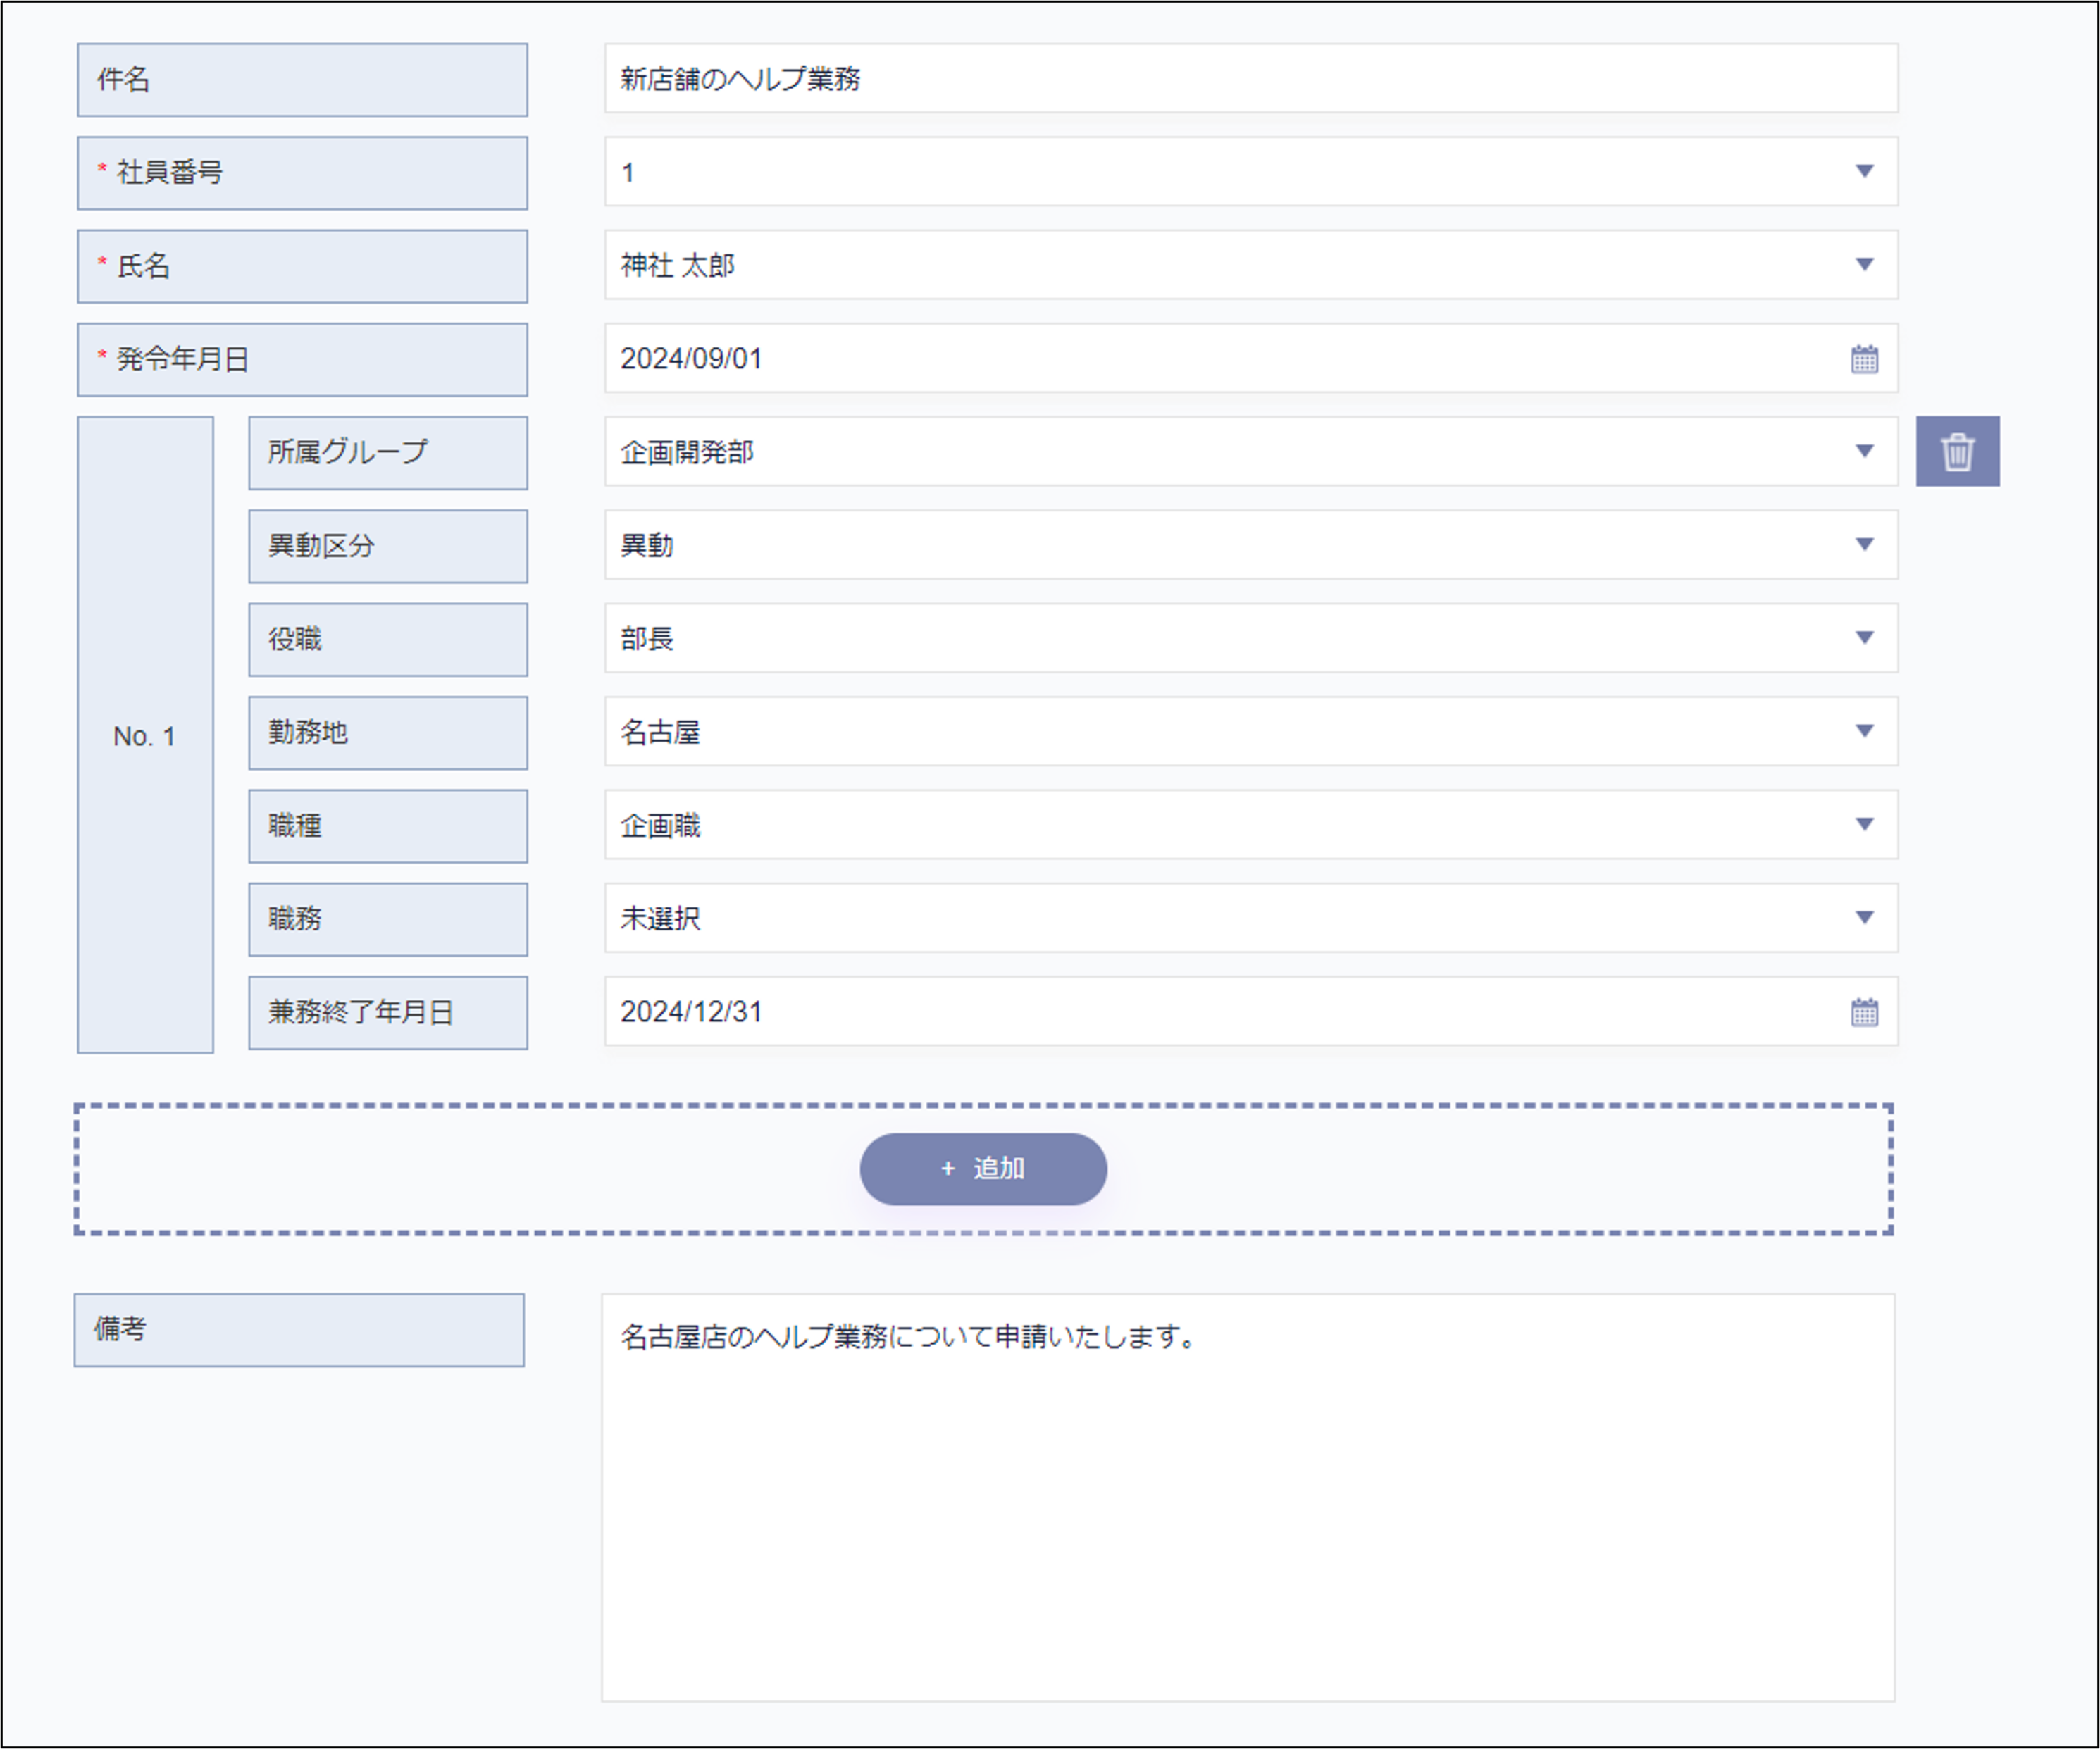This screenshot has width=2100, height=1749.
Task: Click the 件名 label
Action: [x=302, y=79]
